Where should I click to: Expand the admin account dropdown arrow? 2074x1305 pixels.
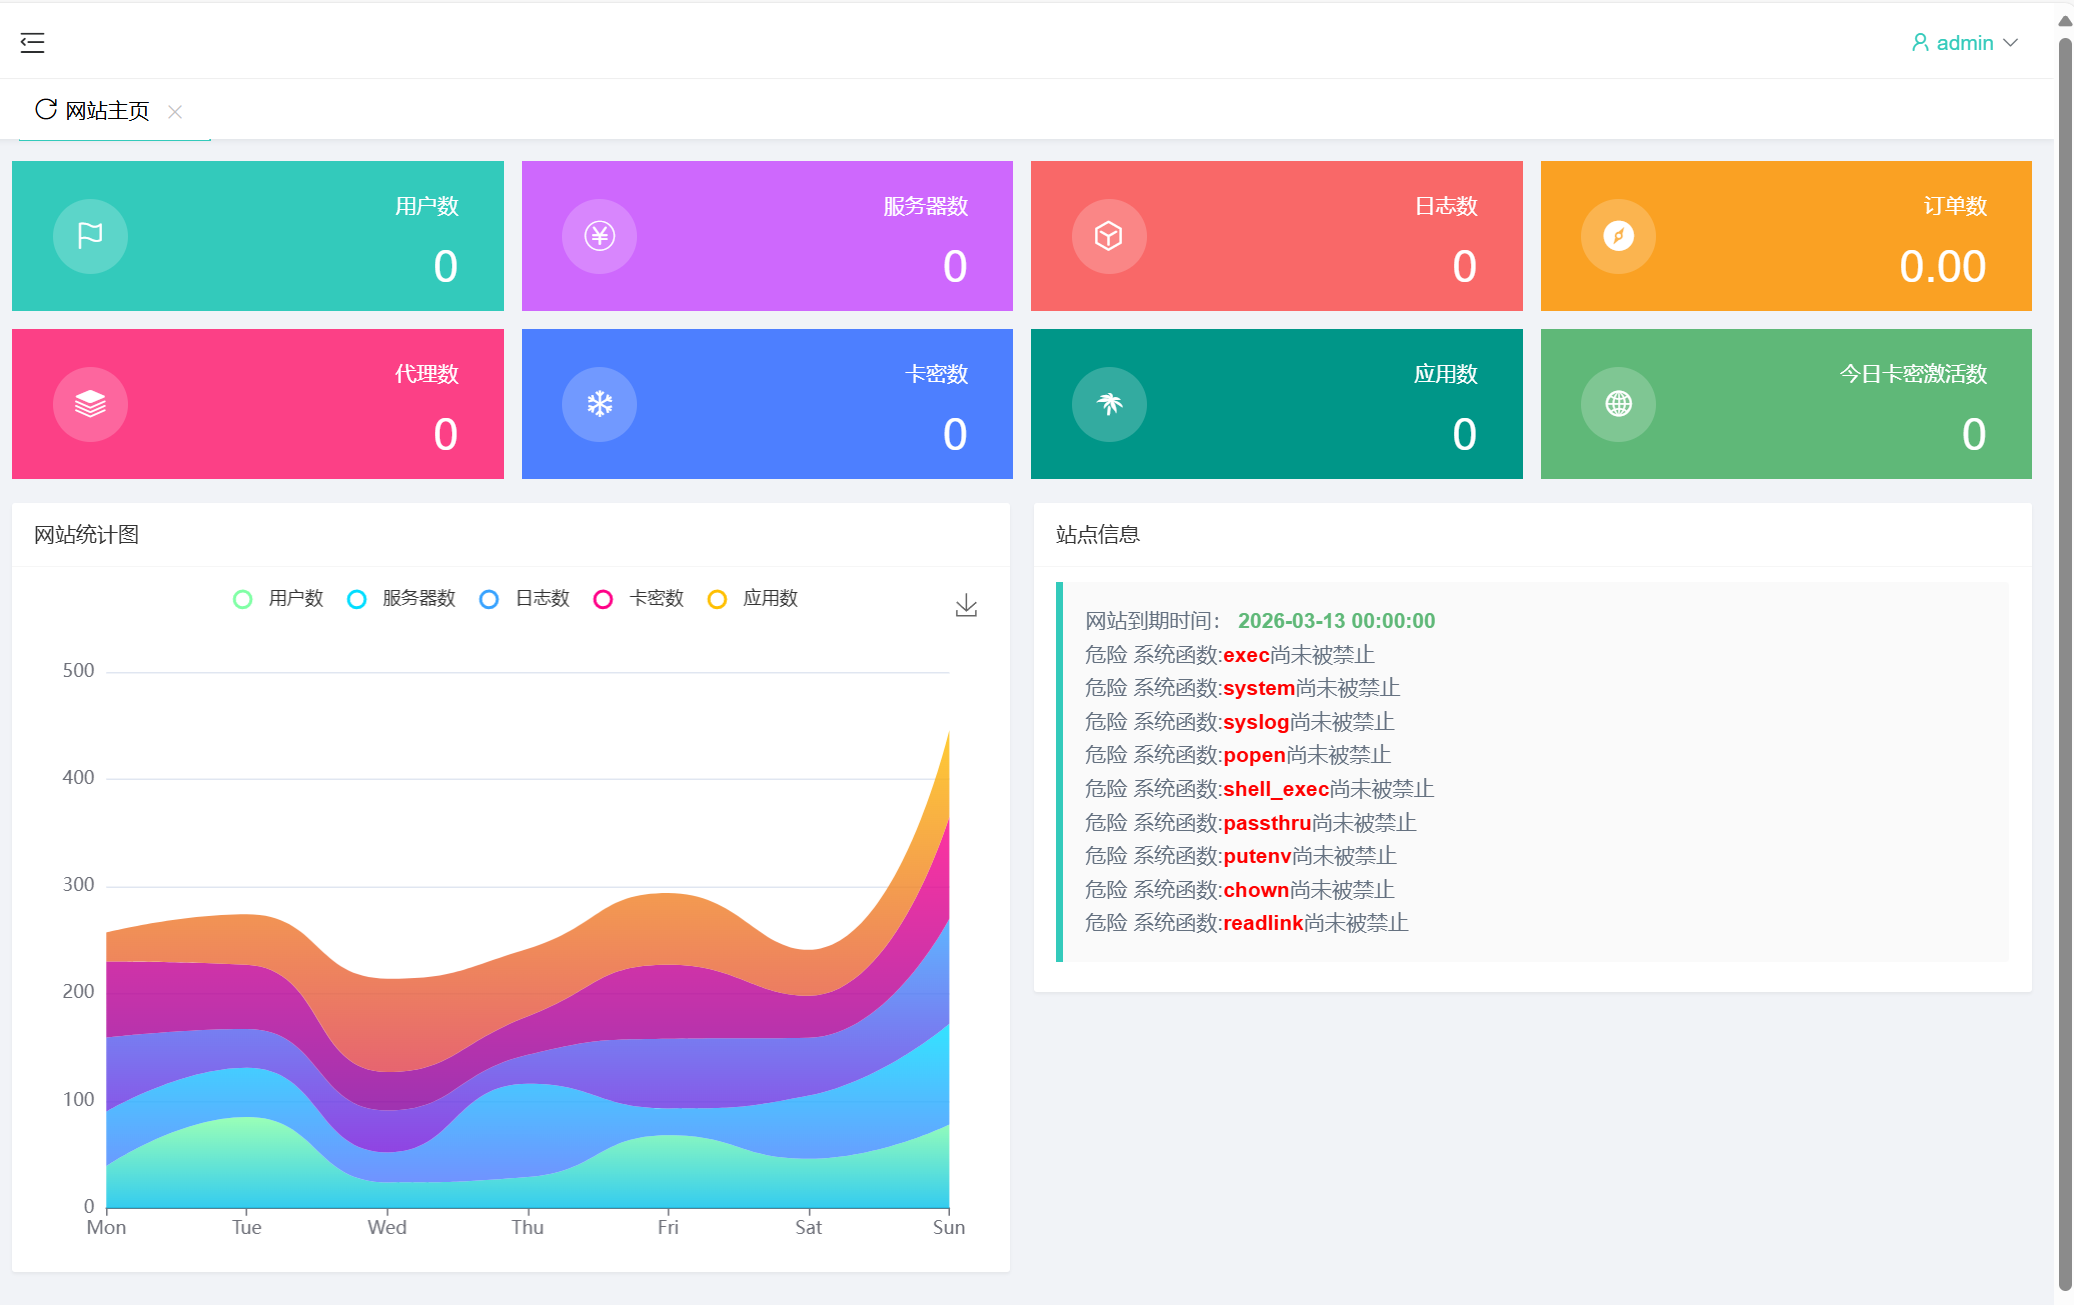click(x=2011, y=43)
